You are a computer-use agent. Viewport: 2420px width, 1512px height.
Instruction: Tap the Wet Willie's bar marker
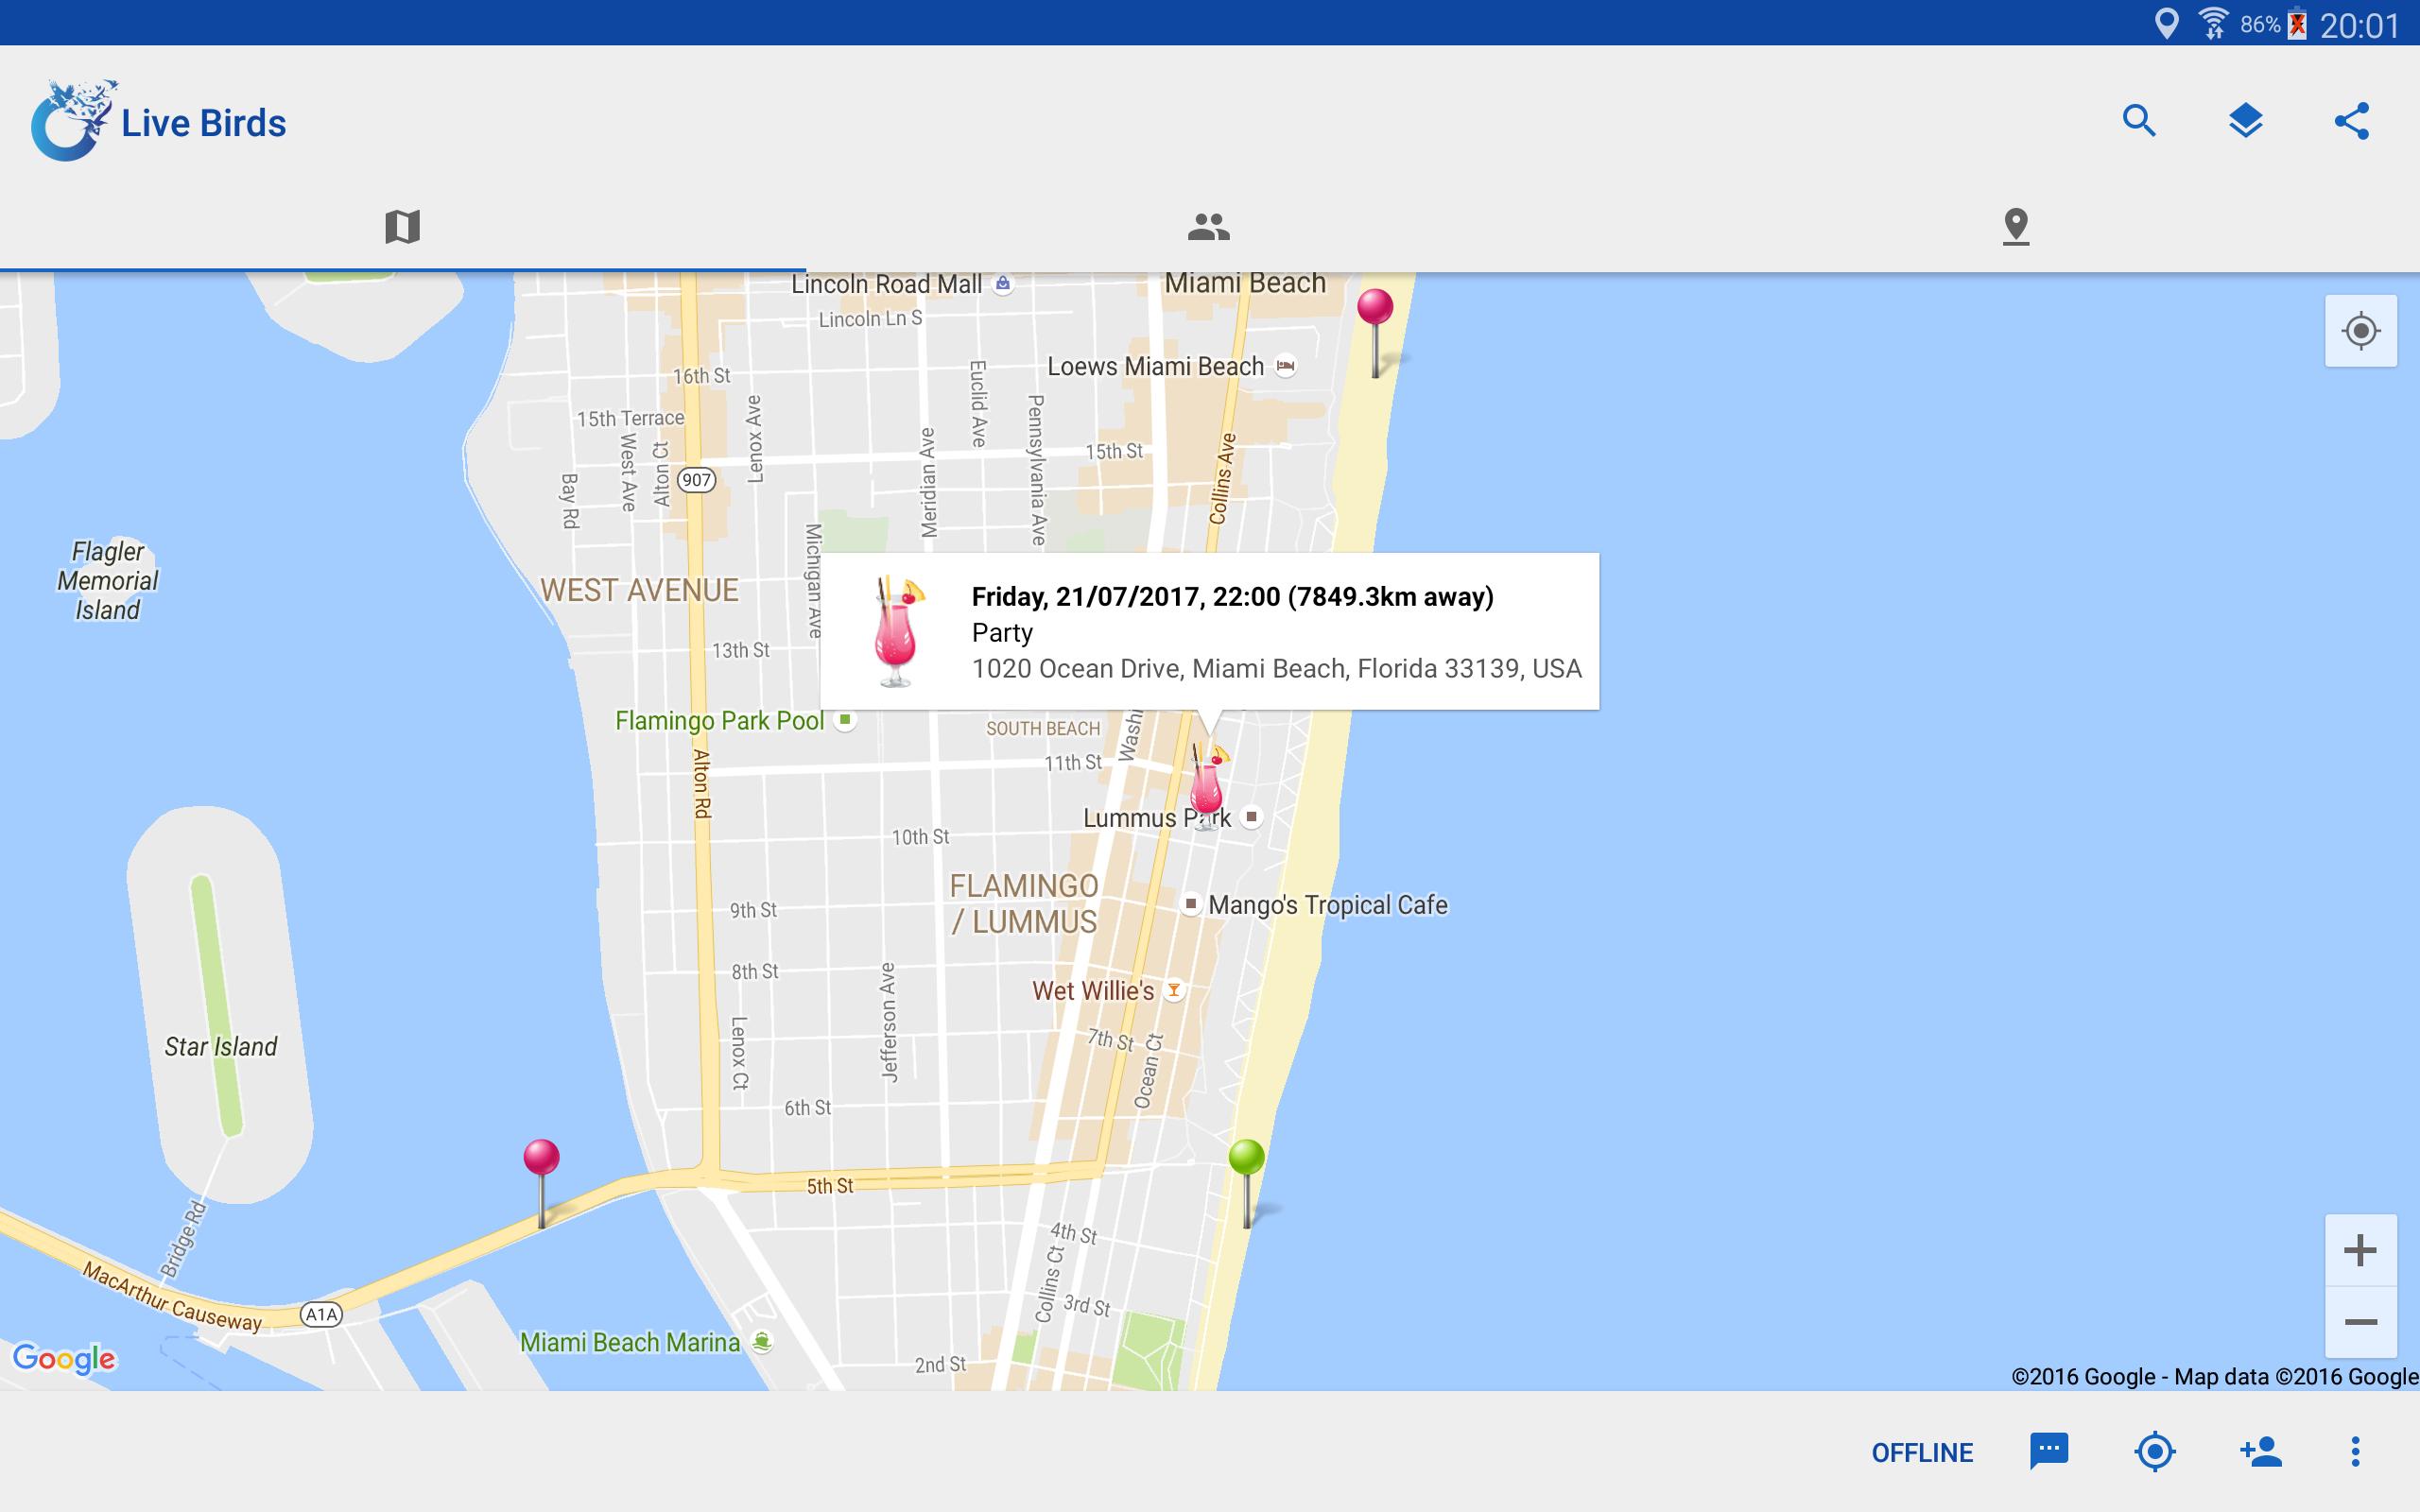1174,991
